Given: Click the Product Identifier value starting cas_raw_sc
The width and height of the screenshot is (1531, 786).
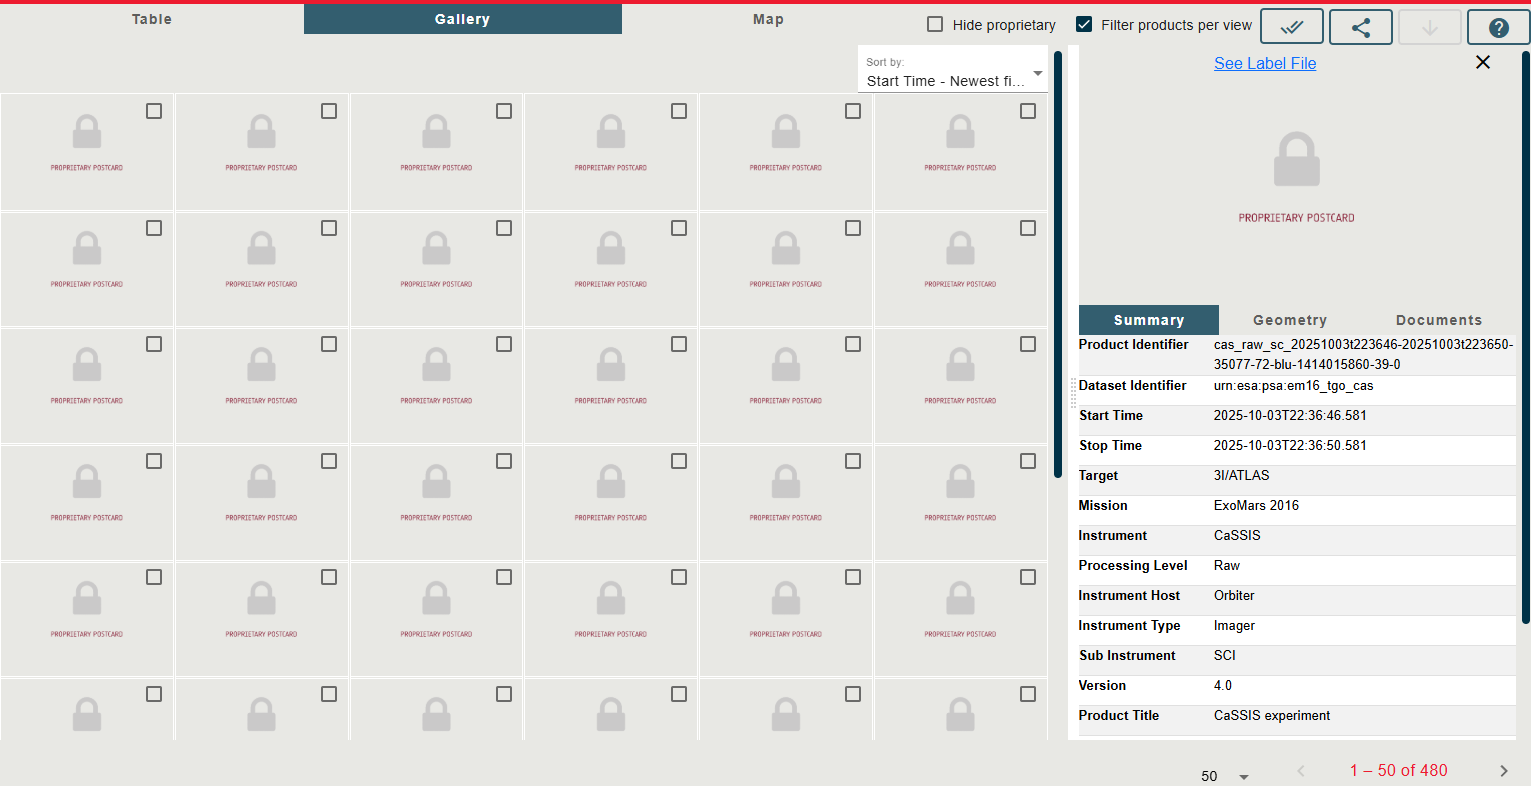Looking at the screenshot, I should (1364, 355).
